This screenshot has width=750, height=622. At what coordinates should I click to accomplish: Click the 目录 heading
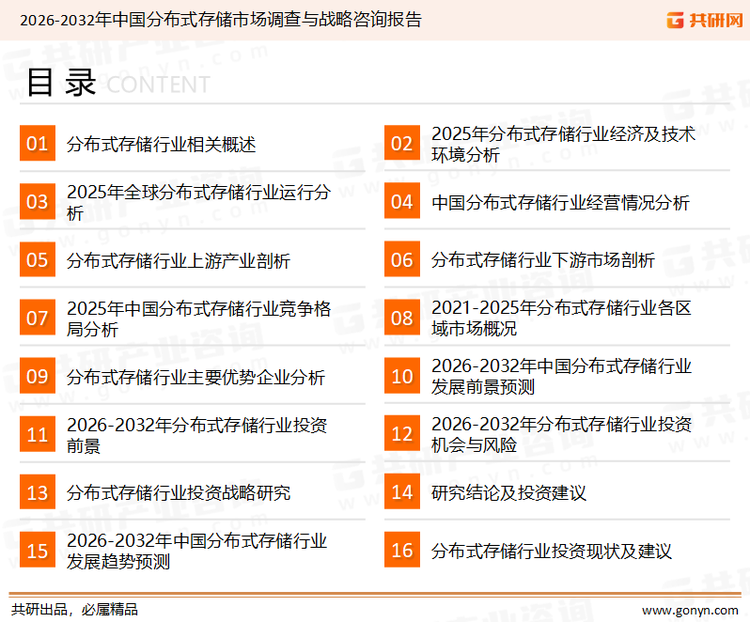pos(61,83)
